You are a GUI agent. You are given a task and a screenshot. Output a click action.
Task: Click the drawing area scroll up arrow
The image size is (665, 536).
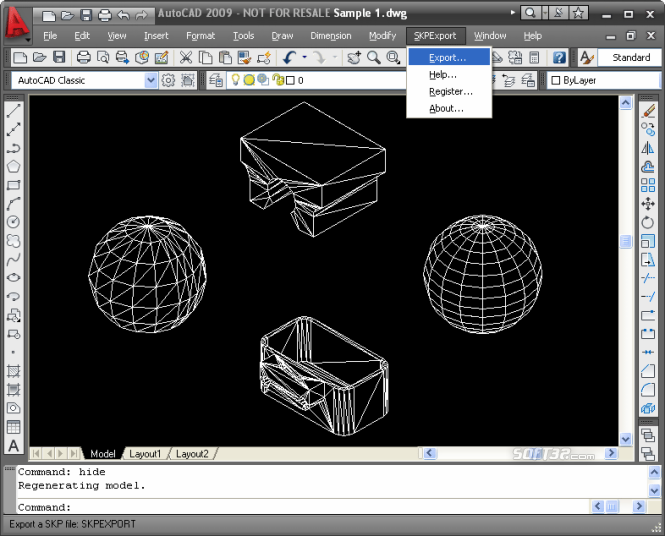(626, 103)
